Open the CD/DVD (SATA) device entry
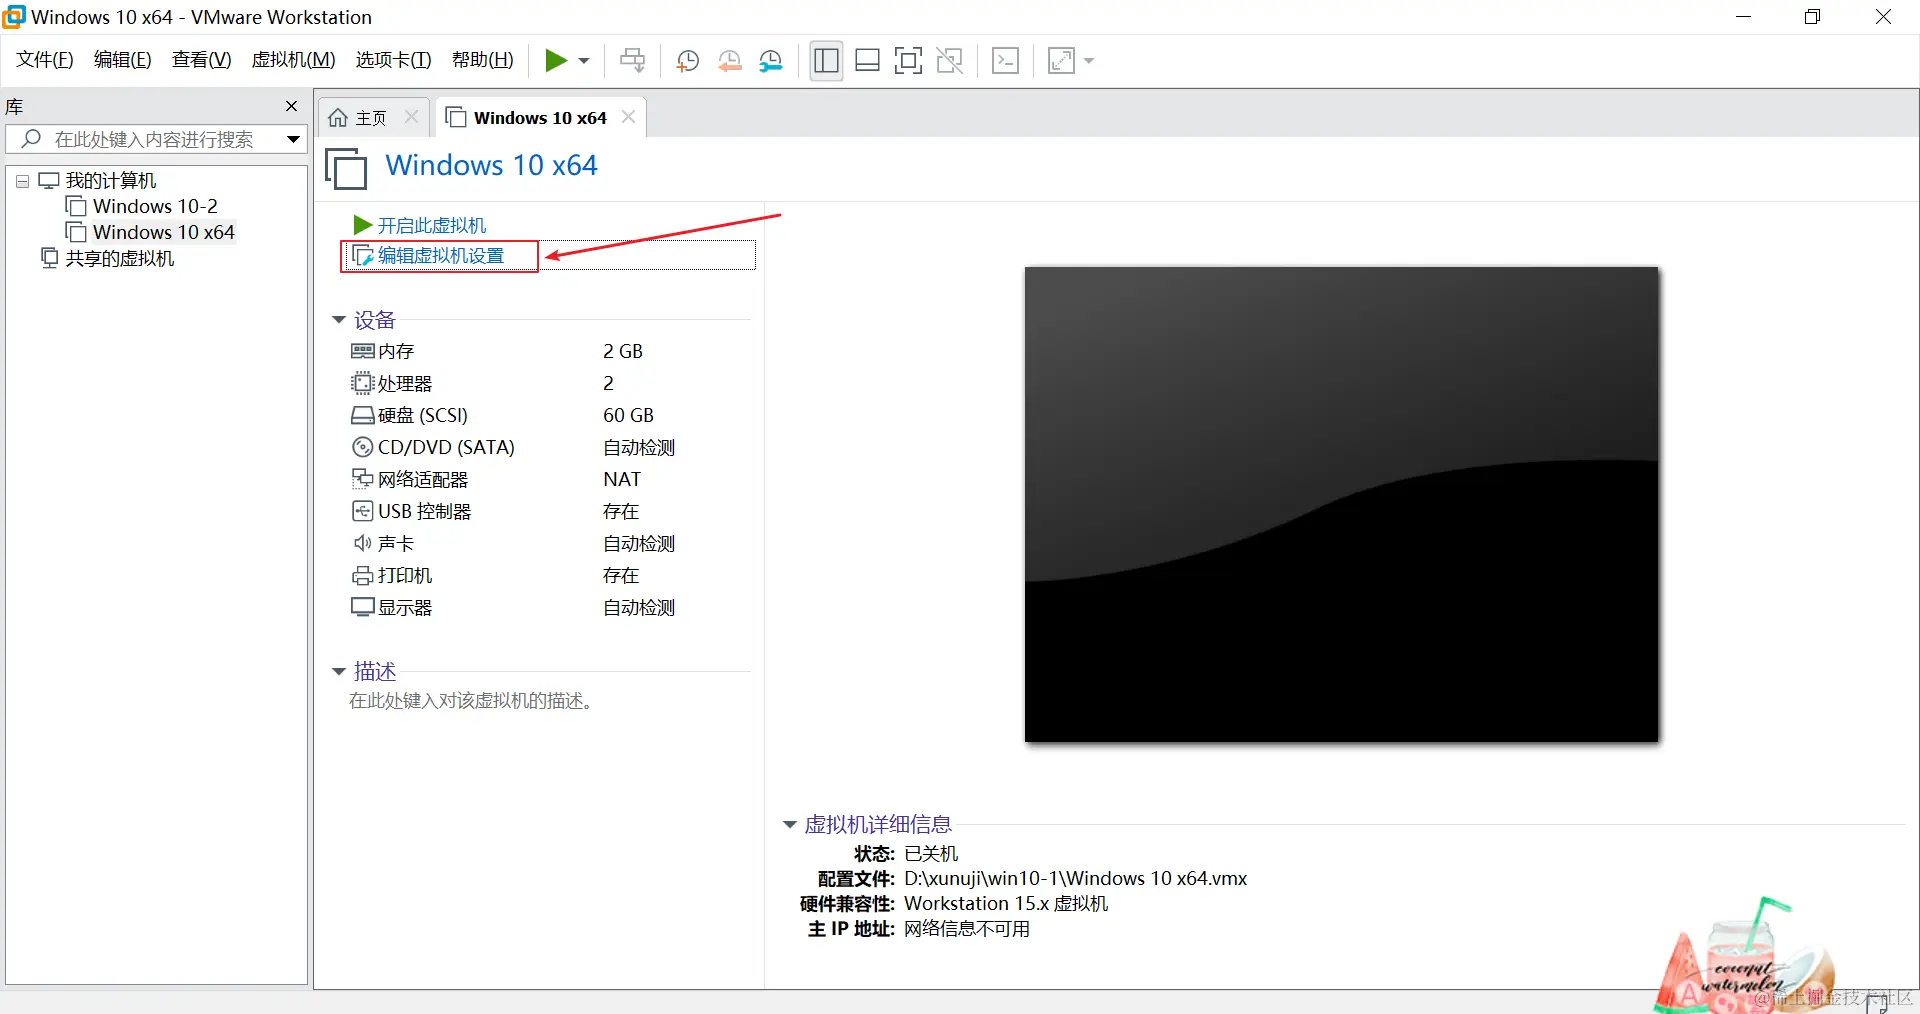Image resolution: width=1920 pixels, height=1014 pixels. click(446, 447)
